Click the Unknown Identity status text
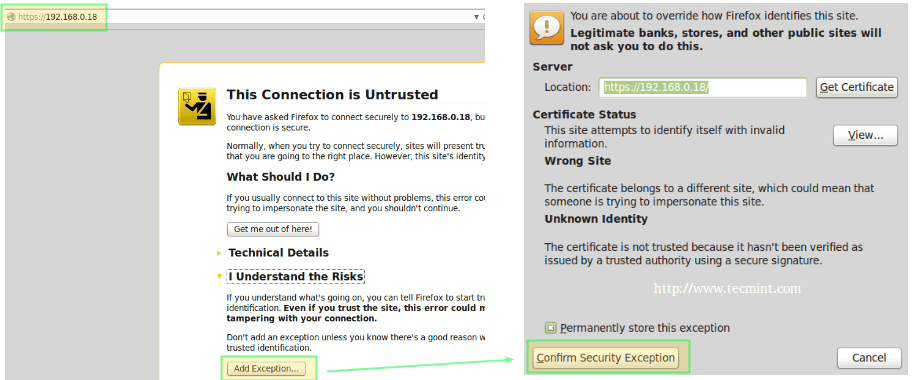 [596, 219]
